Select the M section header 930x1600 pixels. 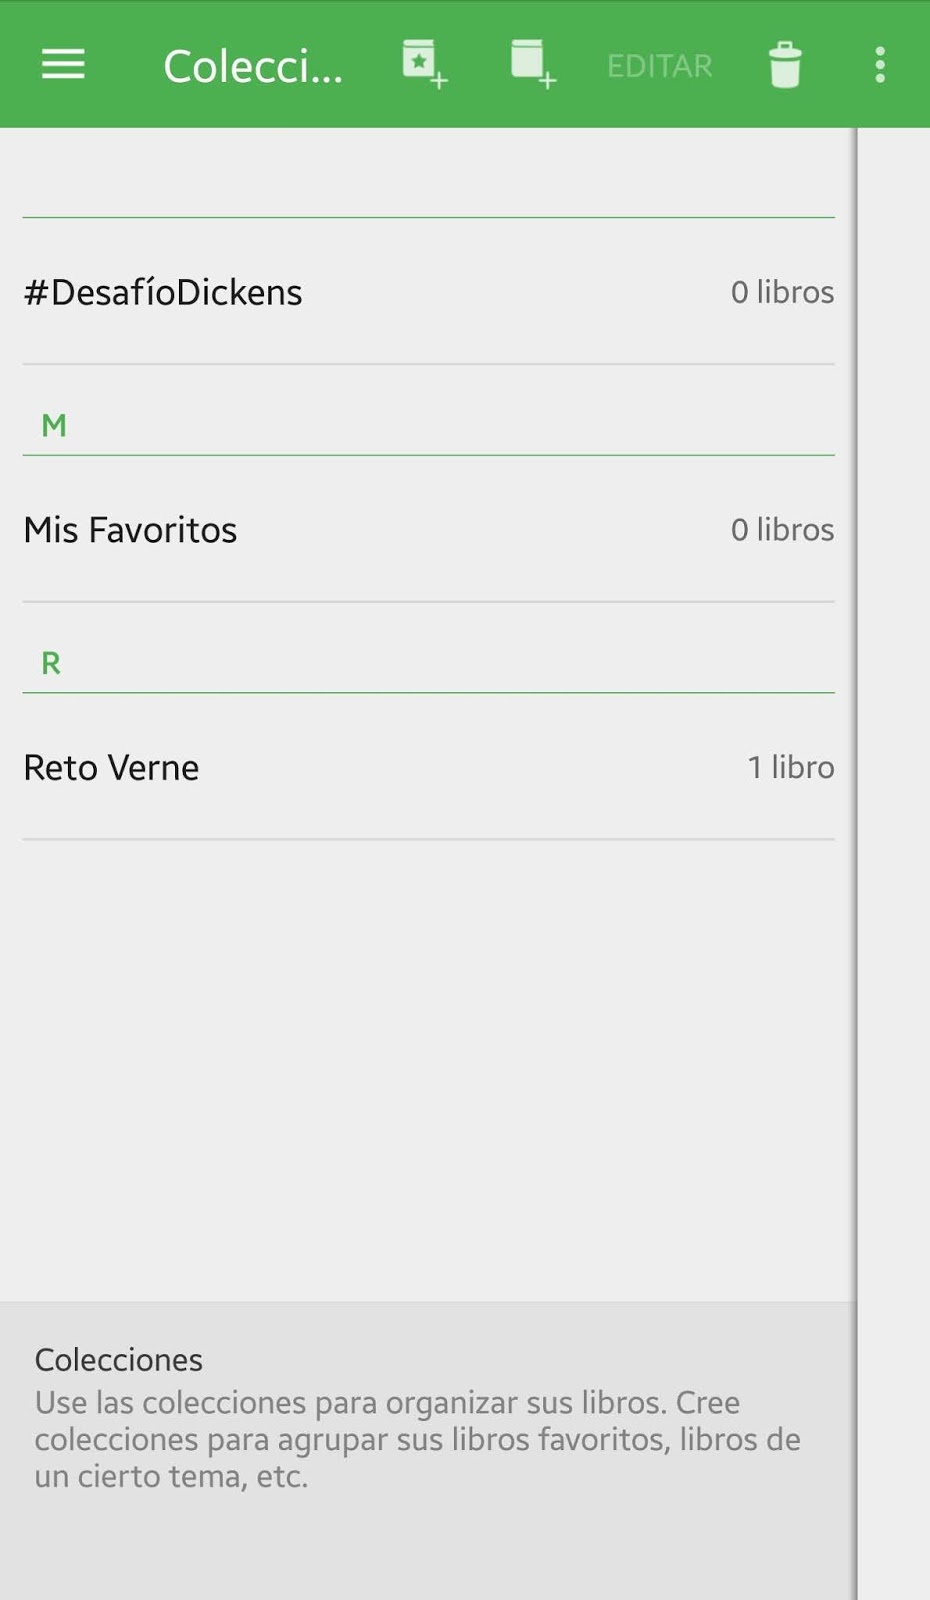(54, 426)
